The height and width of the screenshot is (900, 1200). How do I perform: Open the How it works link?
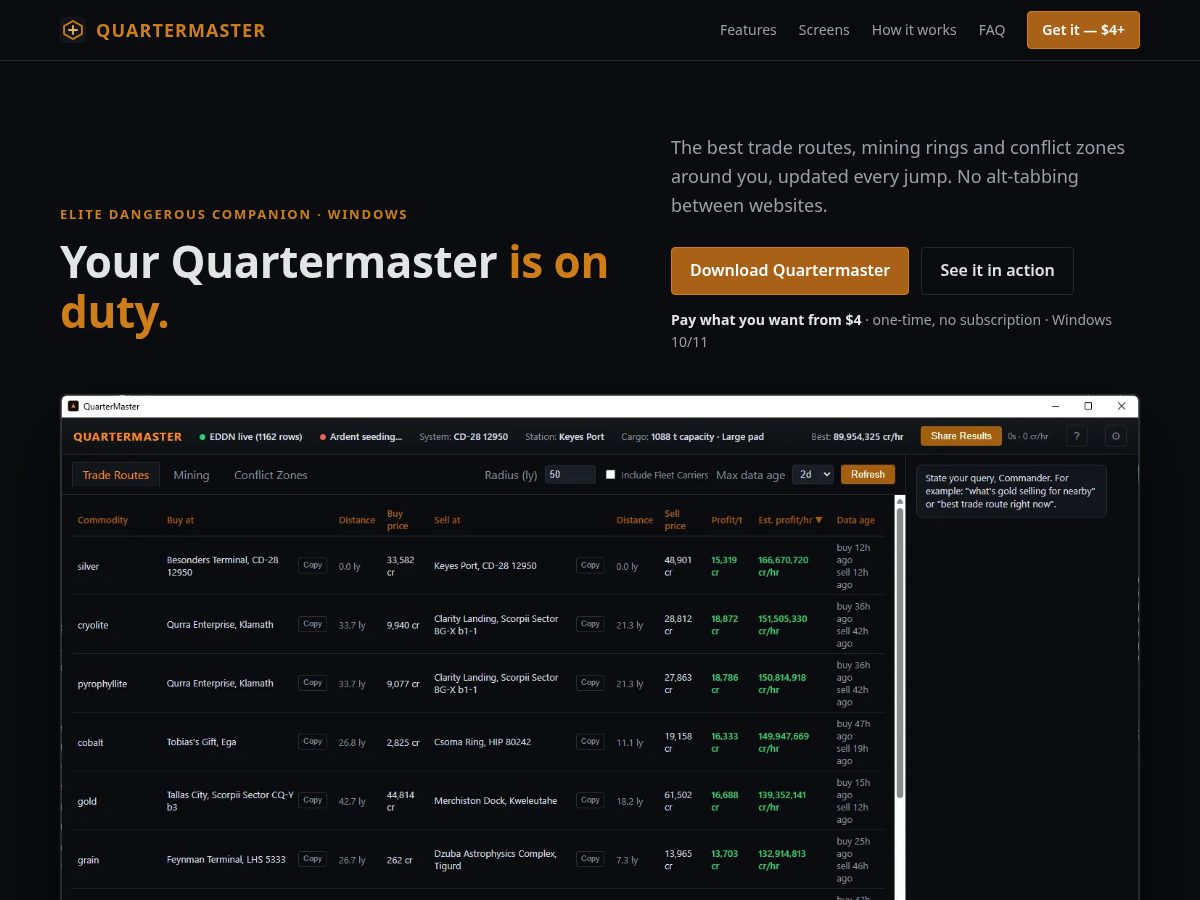[x=914, y=30]
